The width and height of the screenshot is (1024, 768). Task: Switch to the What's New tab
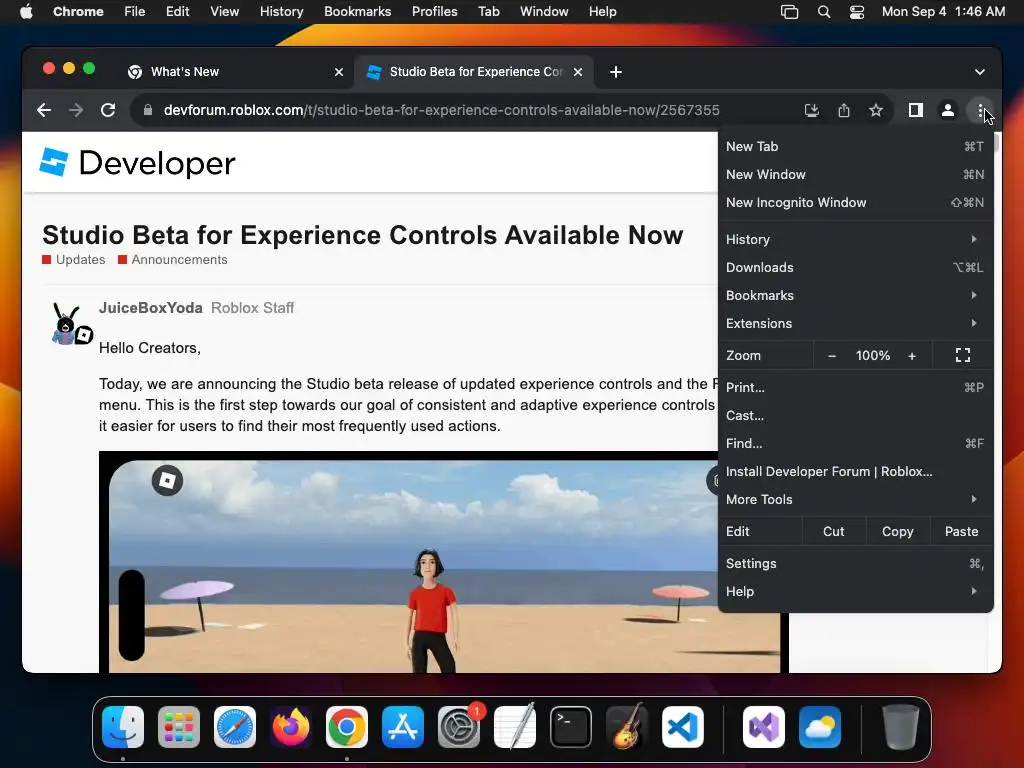(235, 72)
